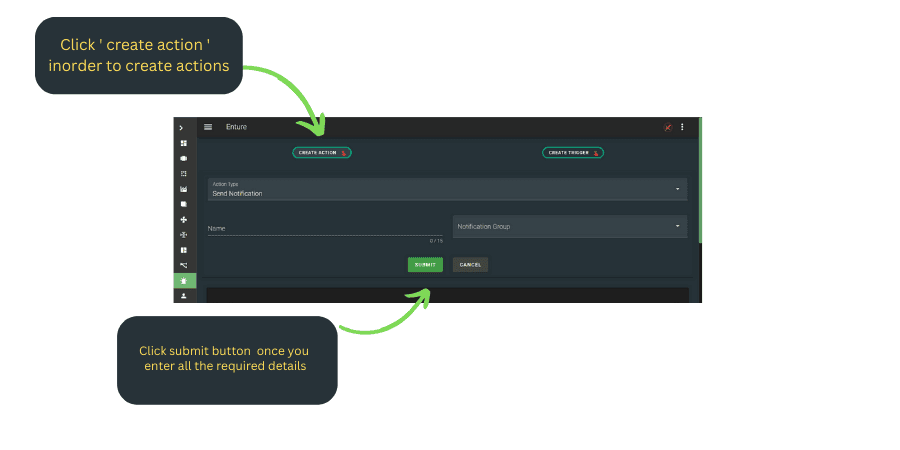The height and width of the screenshot is (450, 900).
Task: Click the vertical scrollbar on the right edge
Action: (700, 180)
